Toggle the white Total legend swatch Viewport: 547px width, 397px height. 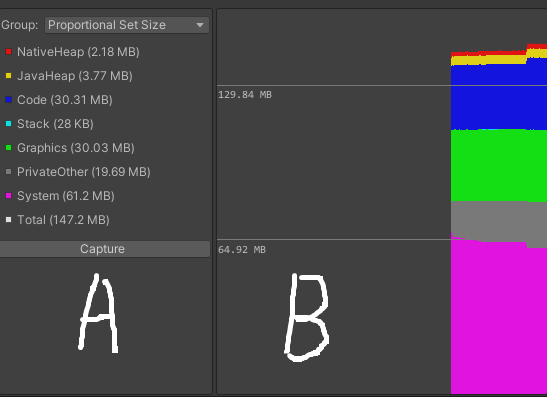pos(9,220)
